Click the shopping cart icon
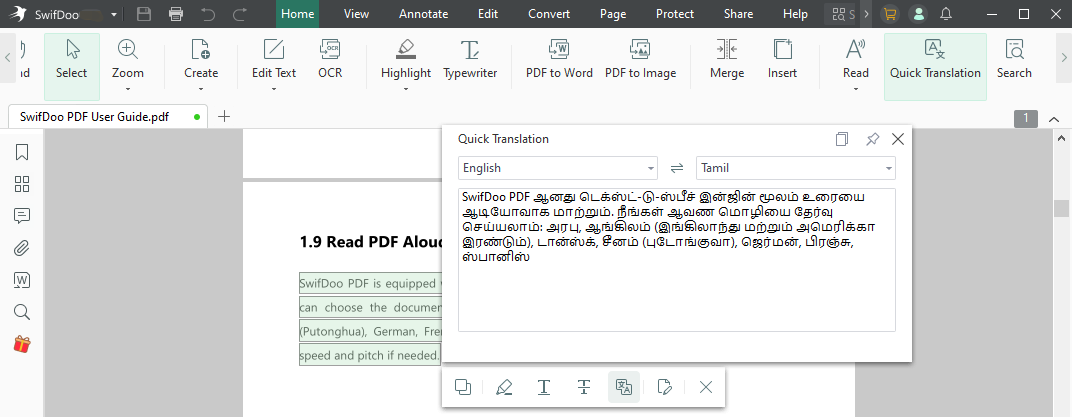Screen dimensions: 1072x417 tap(889, 14)
